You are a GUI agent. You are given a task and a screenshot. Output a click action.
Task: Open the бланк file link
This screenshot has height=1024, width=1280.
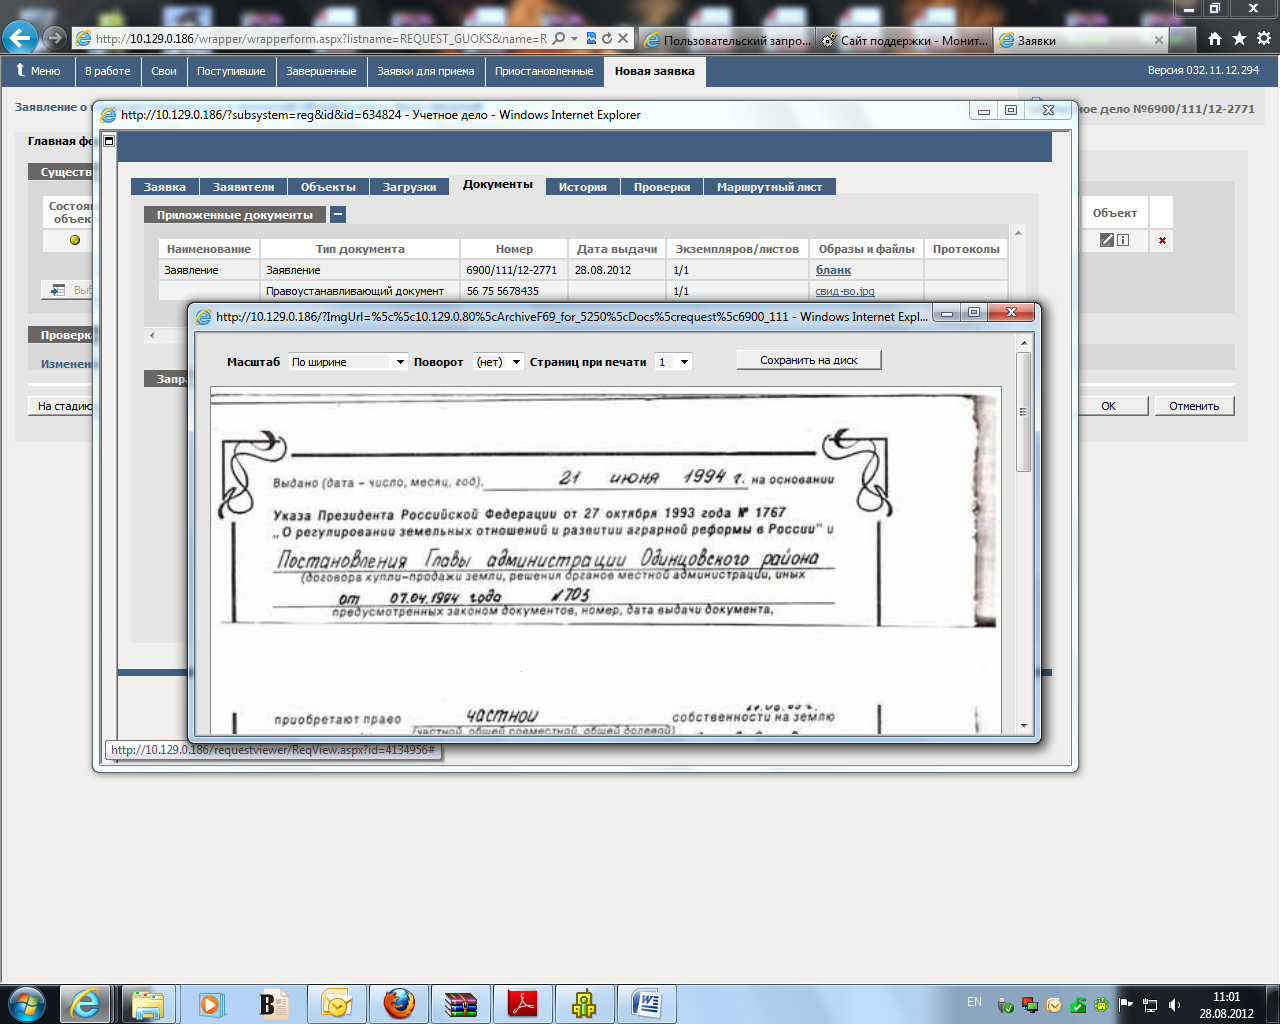click(833, 270)
